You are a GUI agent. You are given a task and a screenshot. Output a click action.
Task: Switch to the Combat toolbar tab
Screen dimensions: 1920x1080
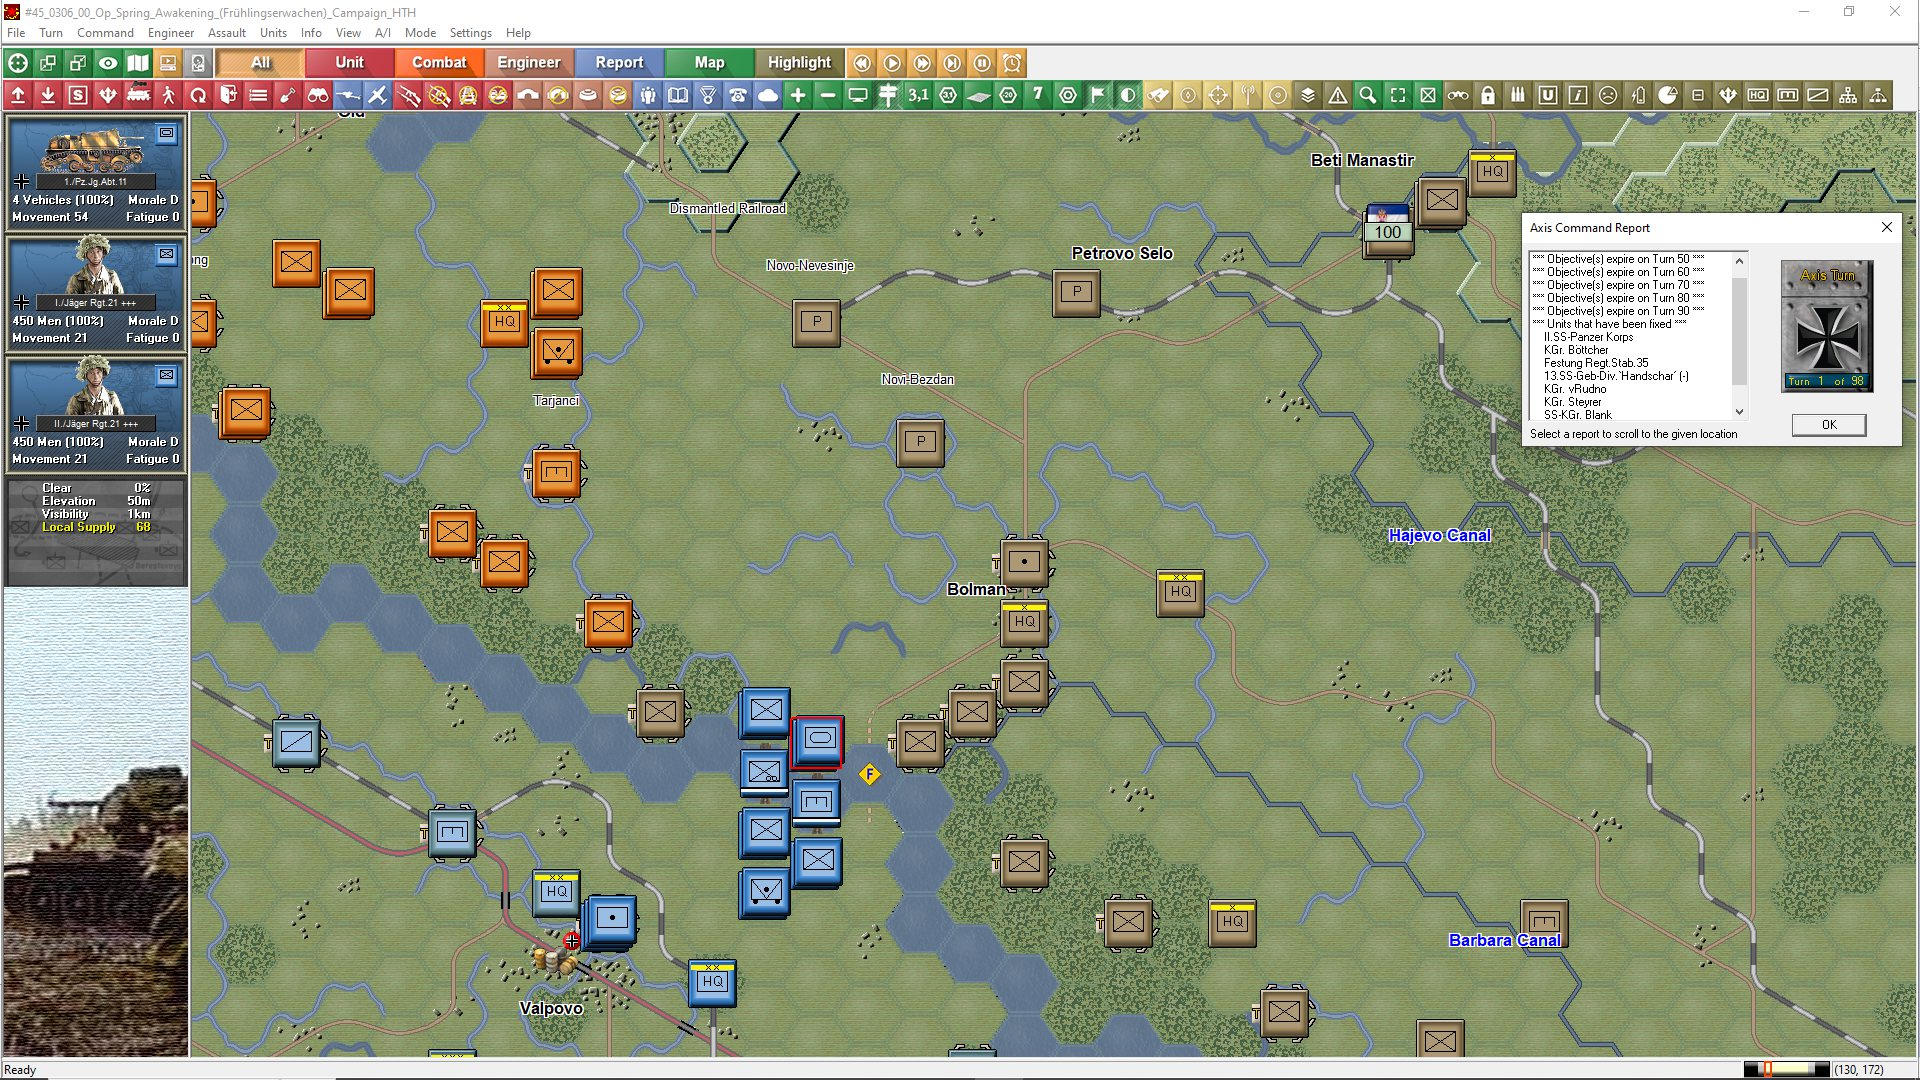(x=439, y=62)
